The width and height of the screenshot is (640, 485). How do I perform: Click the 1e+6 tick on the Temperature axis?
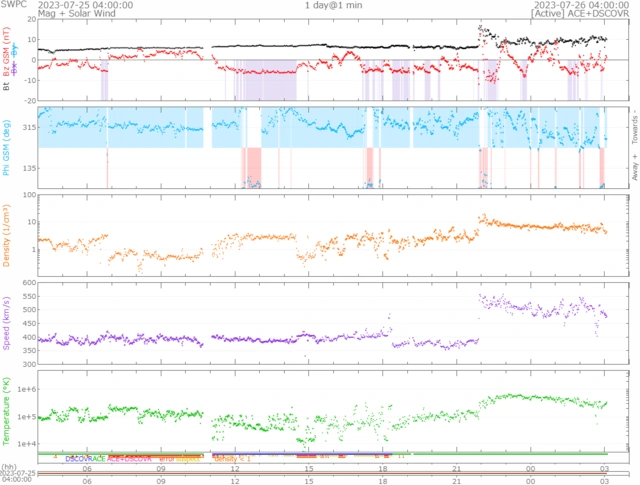coord(27,389)
